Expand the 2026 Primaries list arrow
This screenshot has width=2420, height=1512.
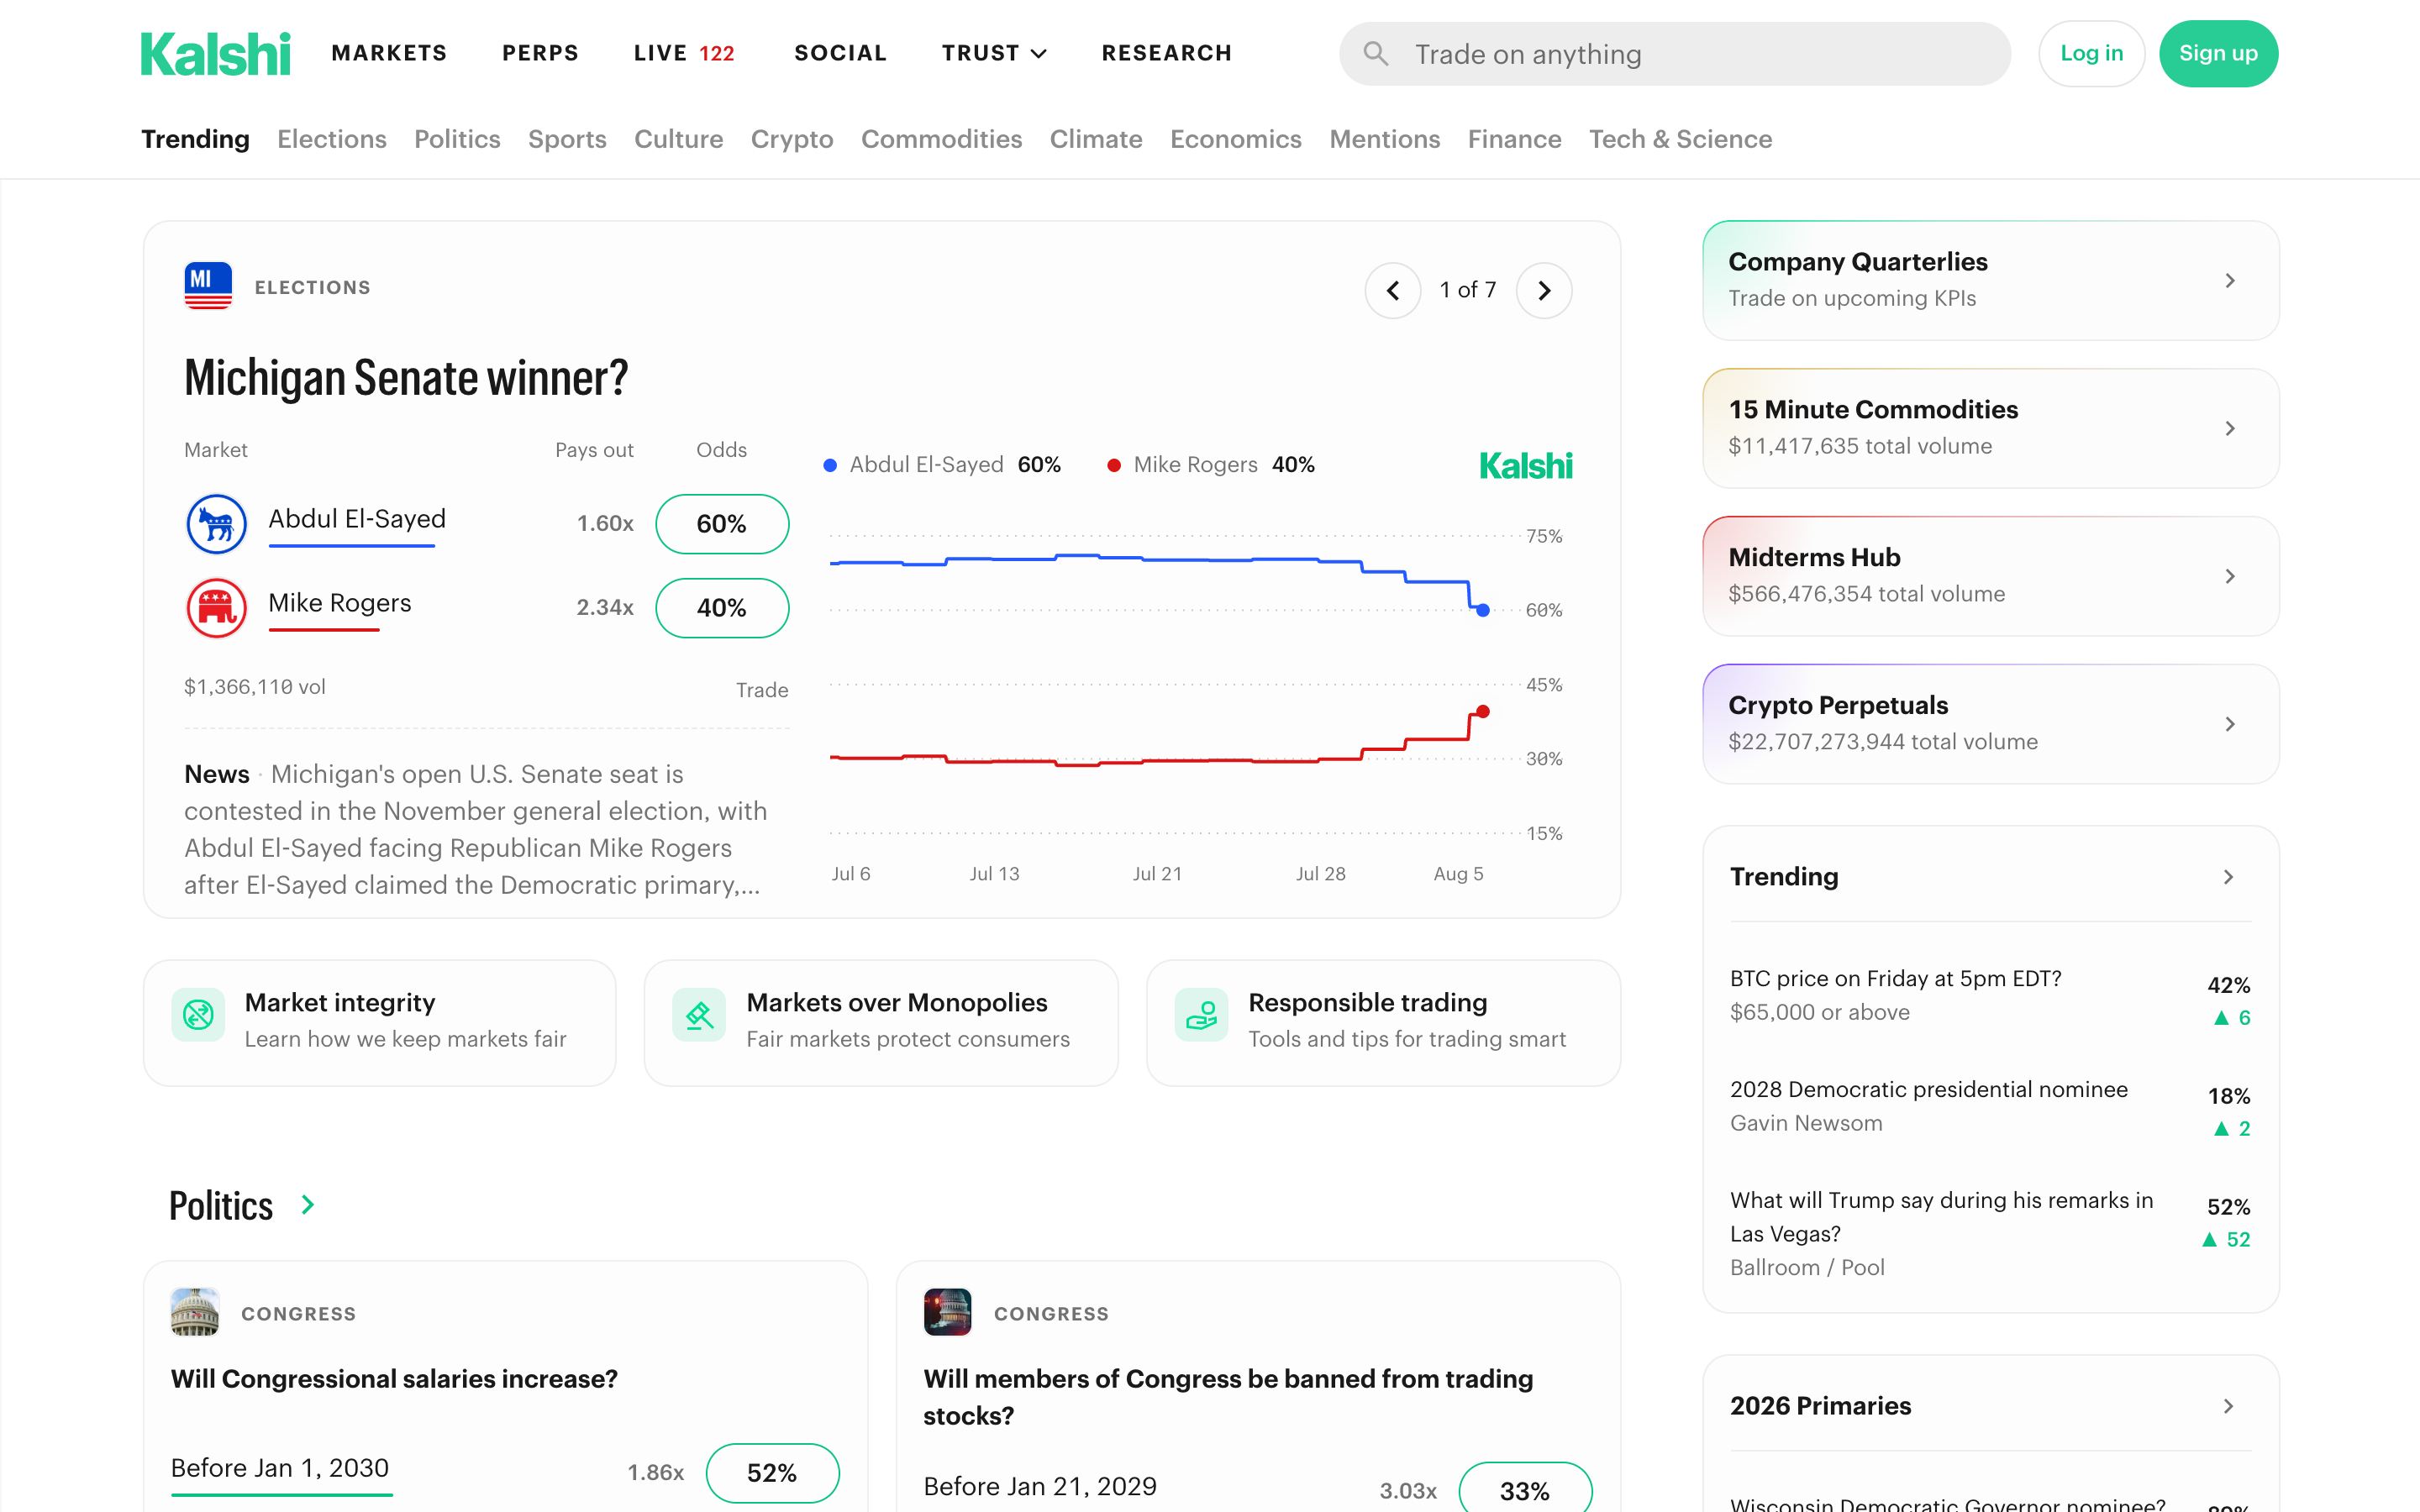(2228, 1406)
